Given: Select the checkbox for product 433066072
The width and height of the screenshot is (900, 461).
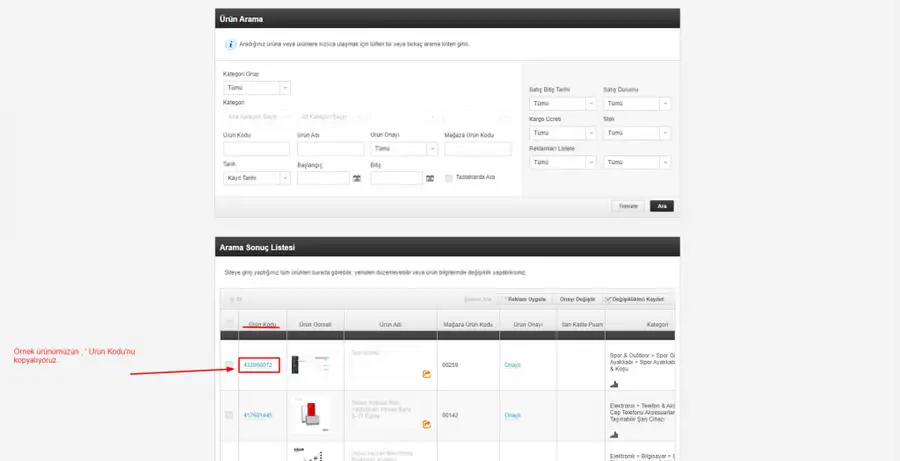Looking at the screenshot, I should (x=229, y=365).
